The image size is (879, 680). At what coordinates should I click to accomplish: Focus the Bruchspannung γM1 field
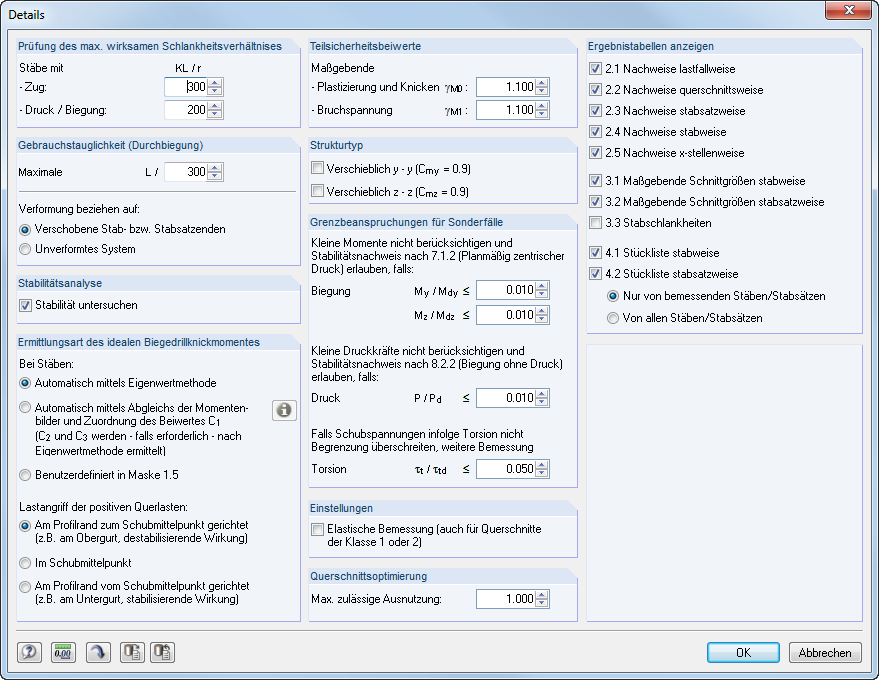tap(506, 110)
